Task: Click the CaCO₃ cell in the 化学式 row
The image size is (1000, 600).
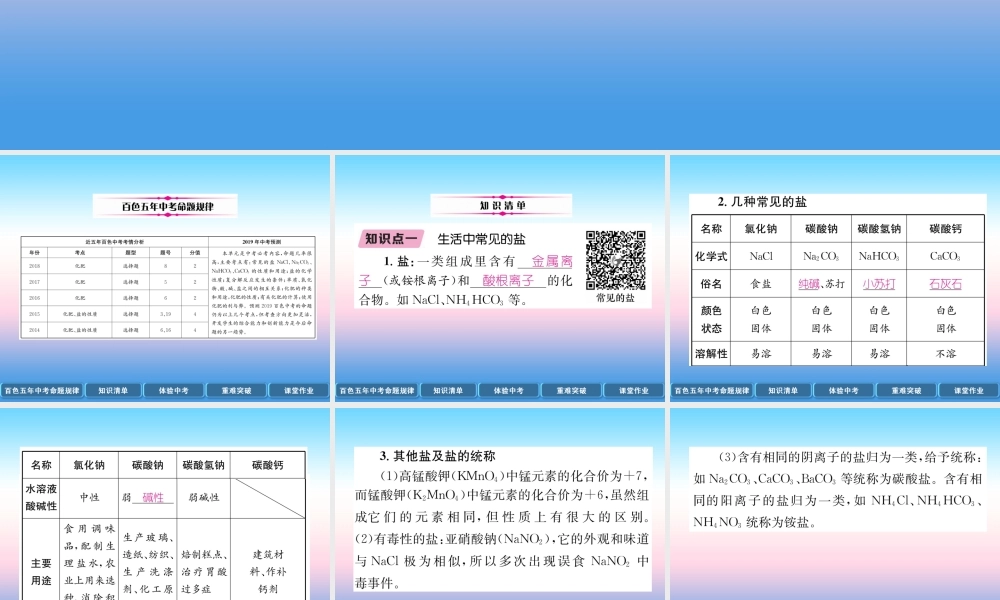Action: point(945,256)
